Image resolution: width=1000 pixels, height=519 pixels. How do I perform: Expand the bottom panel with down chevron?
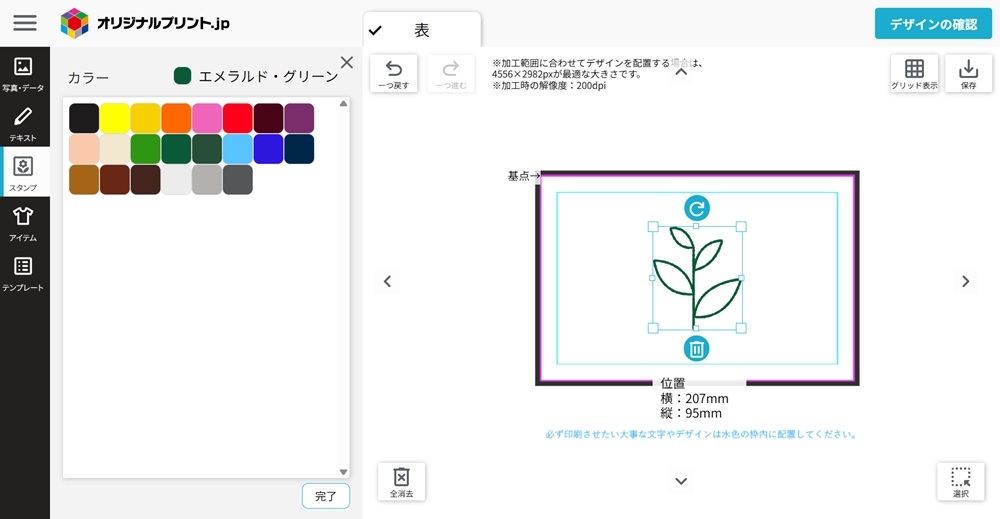click(x=681, y=481)
